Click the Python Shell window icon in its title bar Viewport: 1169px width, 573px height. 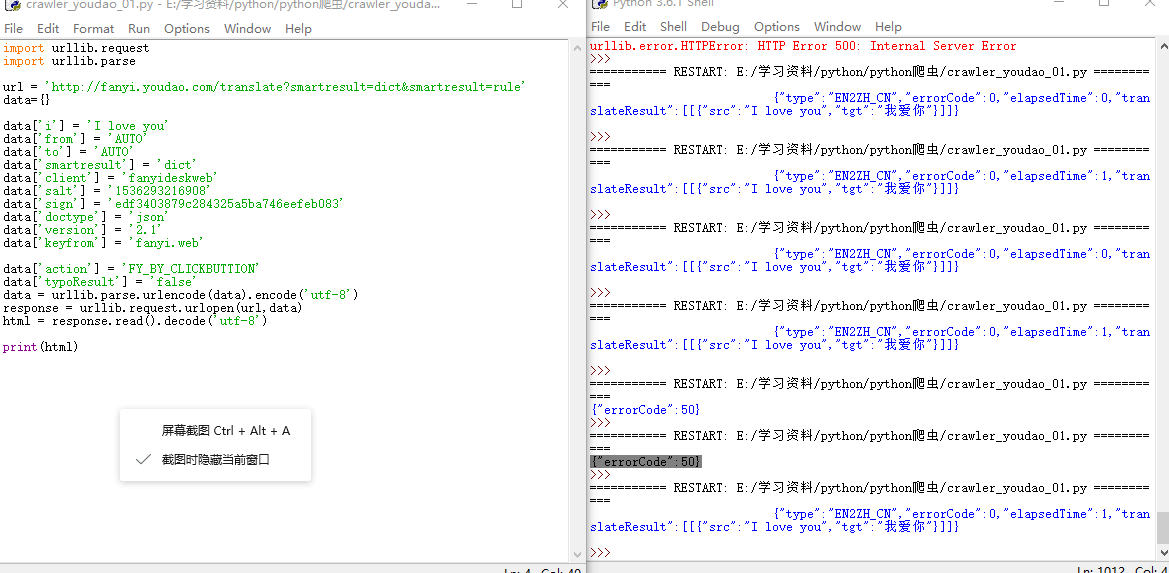coord(598,4)
